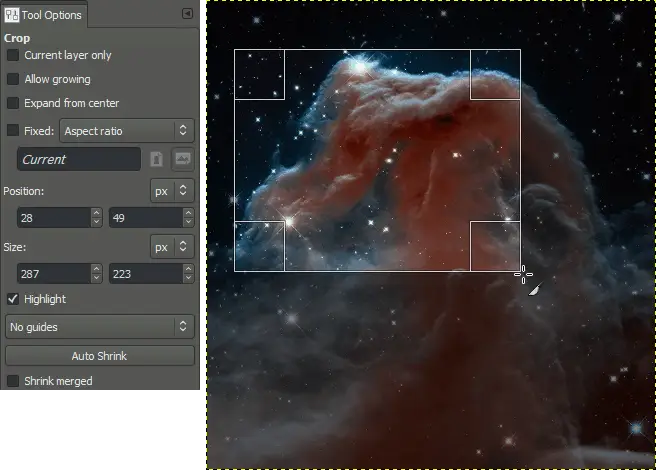Increase Size height with up arrow
This screenshot has height=470, width=656.
[189, 269]
